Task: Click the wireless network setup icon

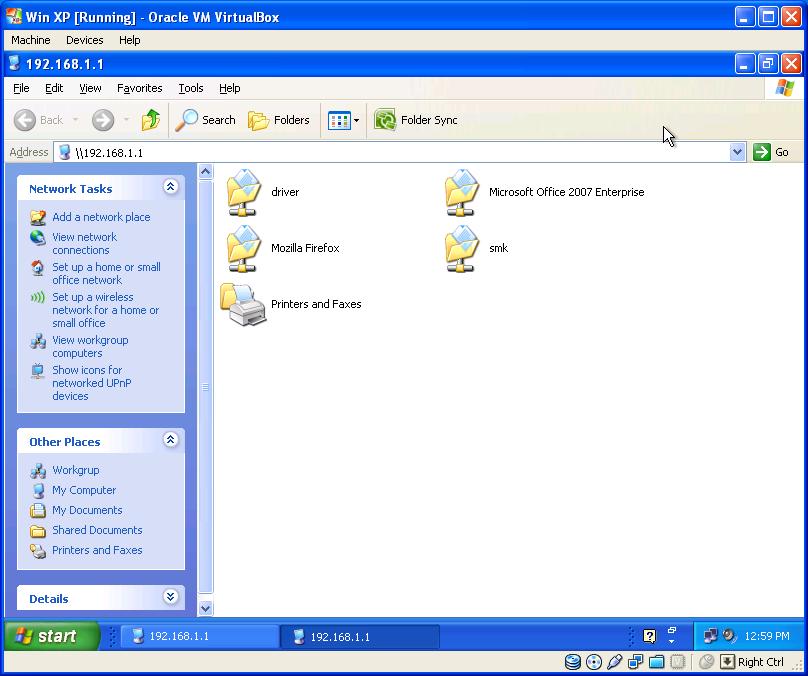Action: click(x=38, y=297)
